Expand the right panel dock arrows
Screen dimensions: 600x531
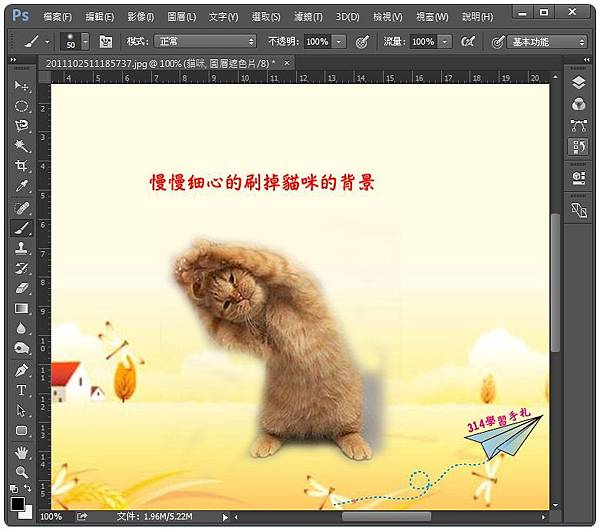point(587,60)
